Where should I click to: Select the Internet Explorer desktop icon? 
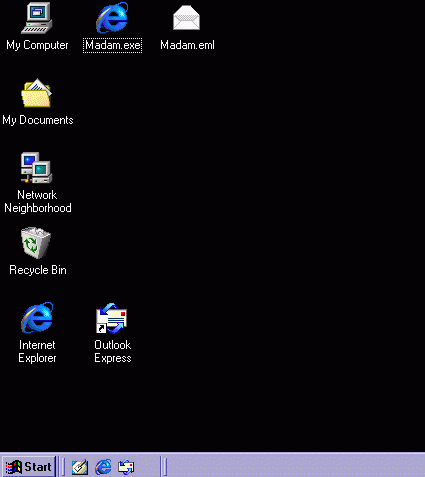(37, 318)
